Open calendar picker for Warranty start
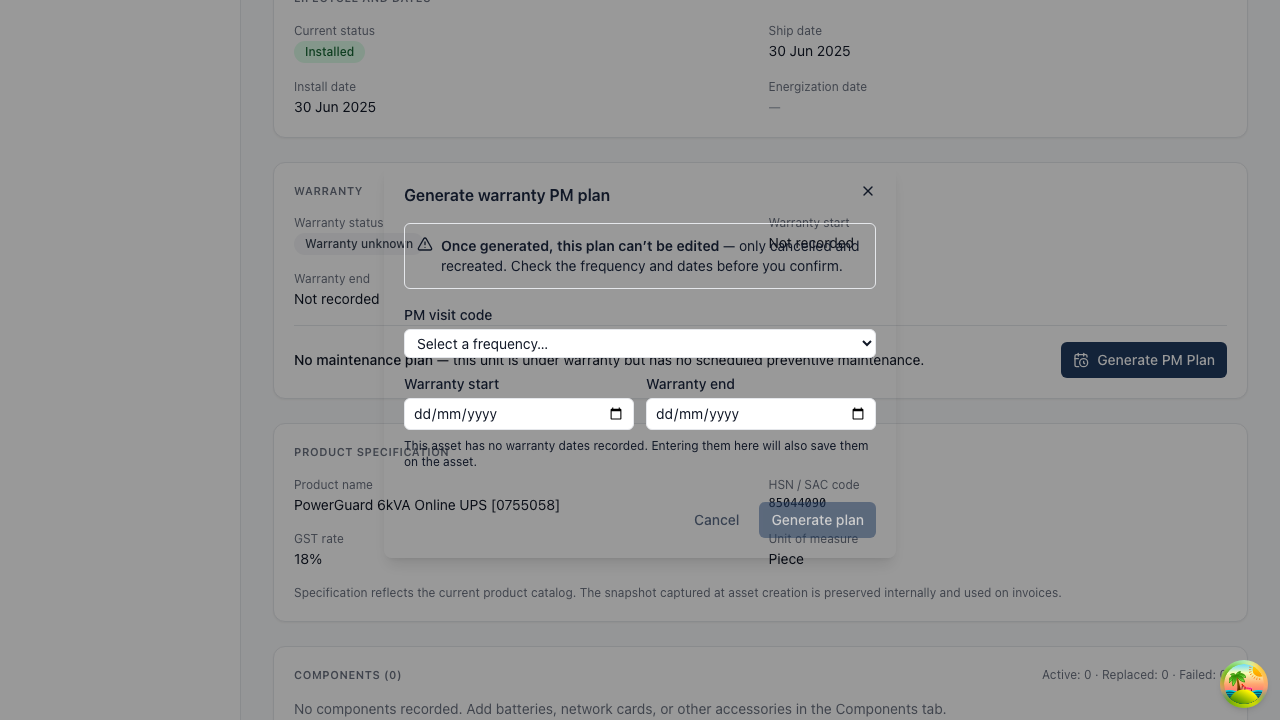 [616, 414]
